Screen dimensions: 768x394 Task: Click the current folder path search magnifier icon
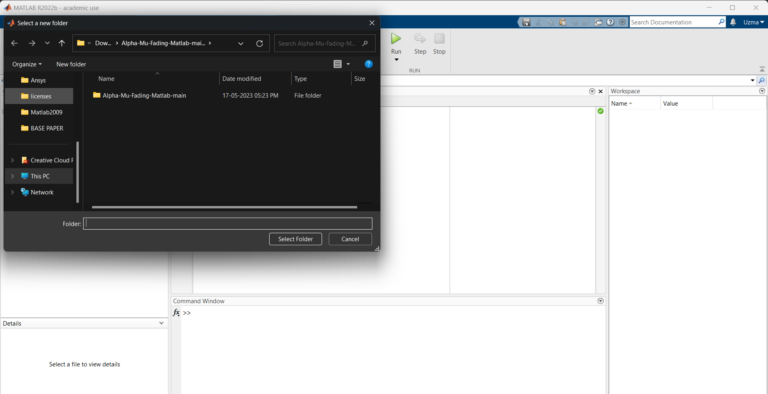pyautogui.click(x=762, y=80)
